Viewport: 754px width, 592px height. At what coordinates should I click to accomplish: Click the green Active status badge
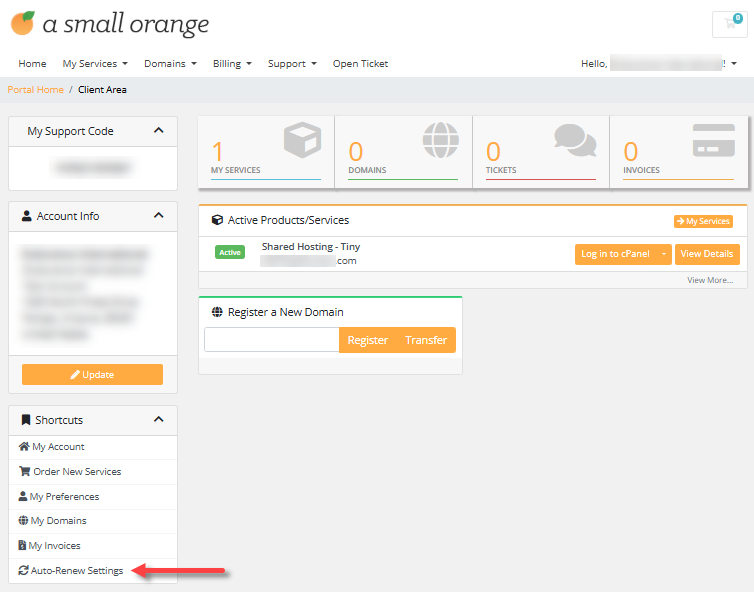pyautogui.click(x=230, y=252)
